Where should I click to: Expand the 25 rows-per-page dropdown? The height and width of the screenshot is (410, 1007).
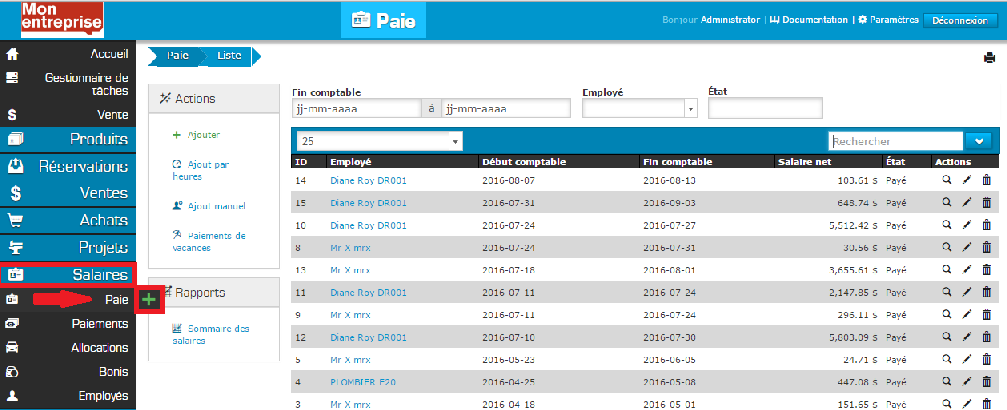tap(380, 142)
